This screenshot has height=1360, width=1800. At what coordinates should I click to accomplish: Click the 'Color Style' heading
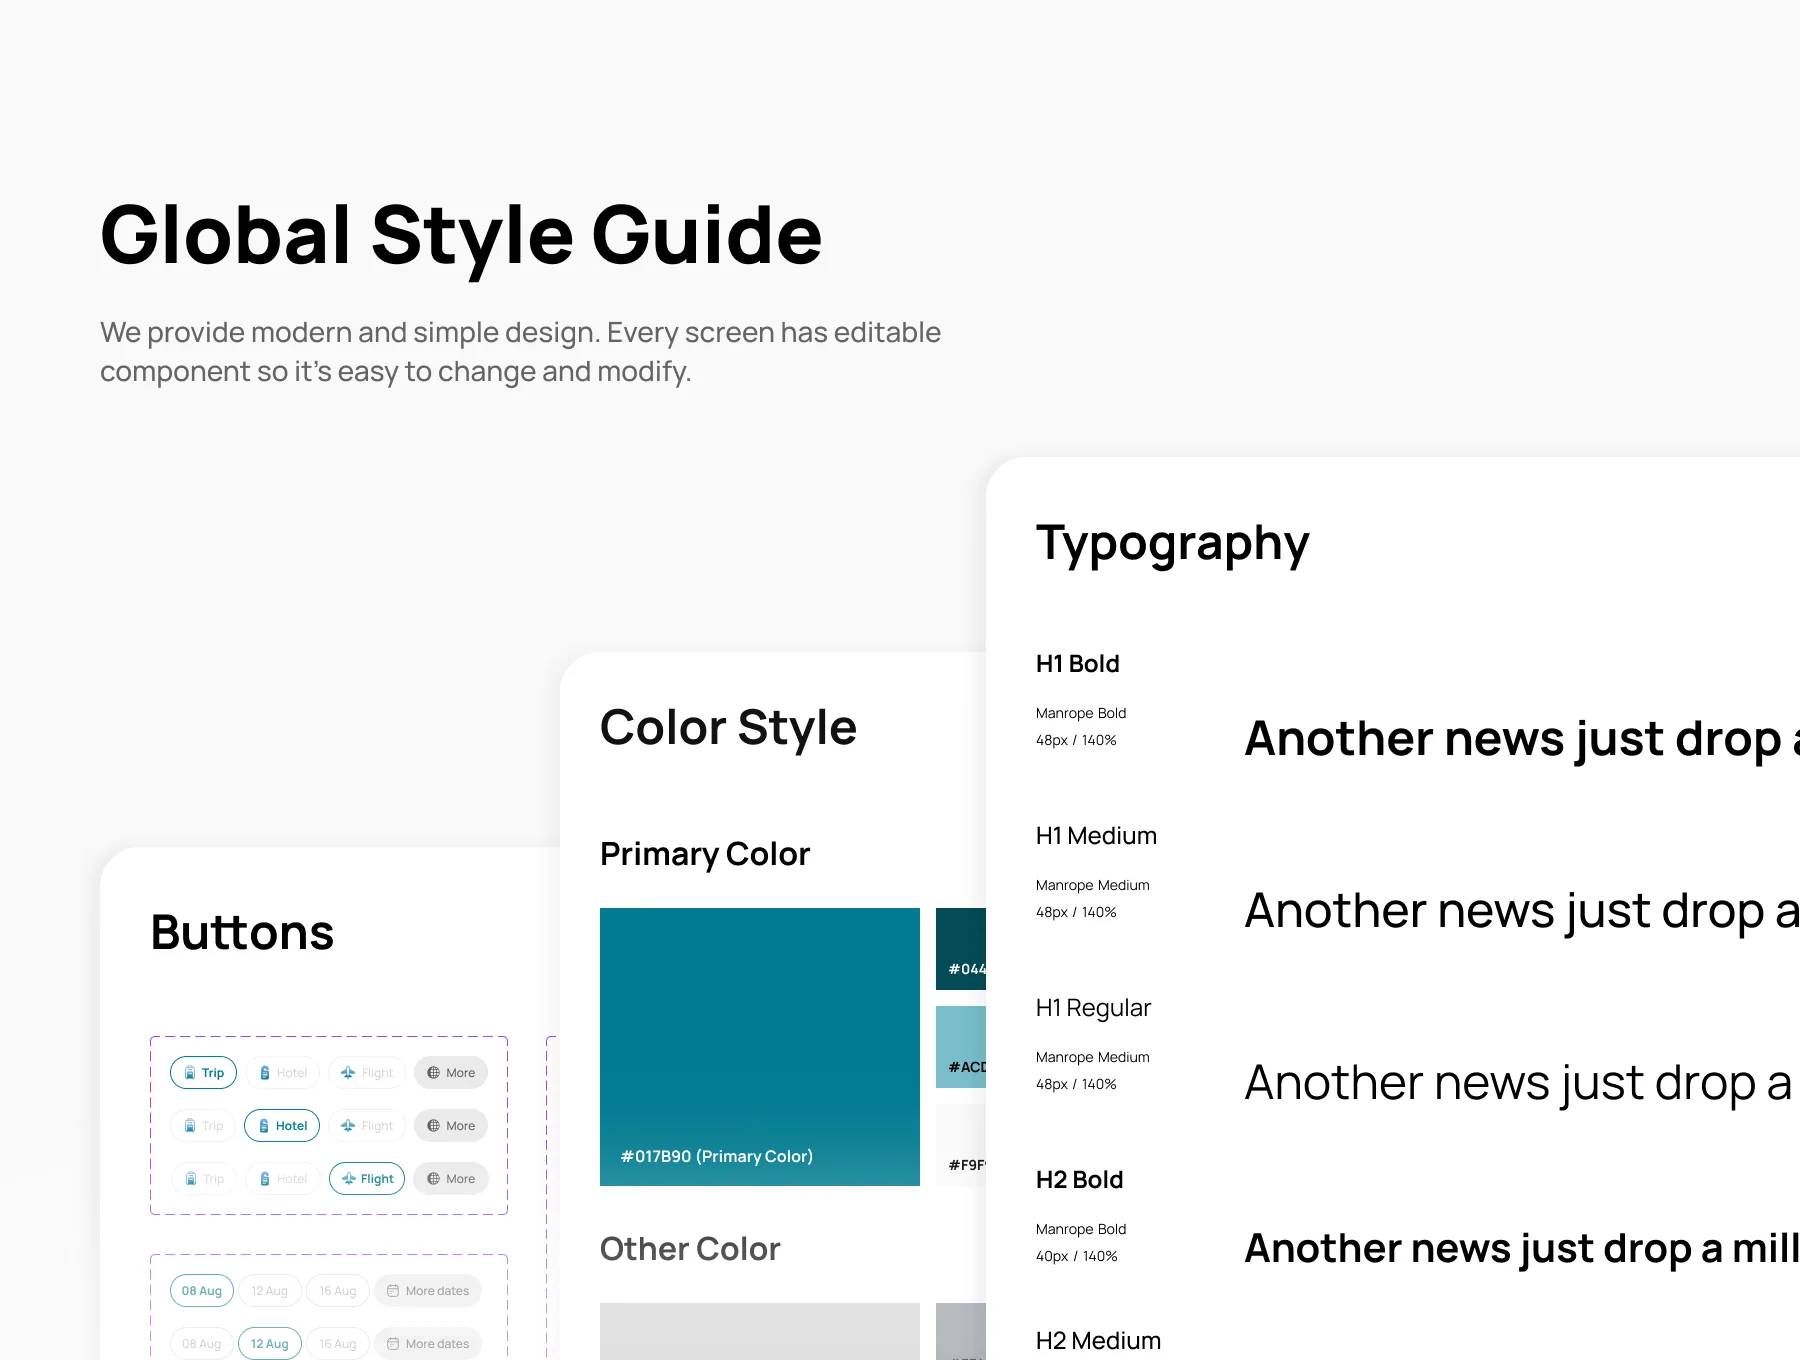point(728,728)
